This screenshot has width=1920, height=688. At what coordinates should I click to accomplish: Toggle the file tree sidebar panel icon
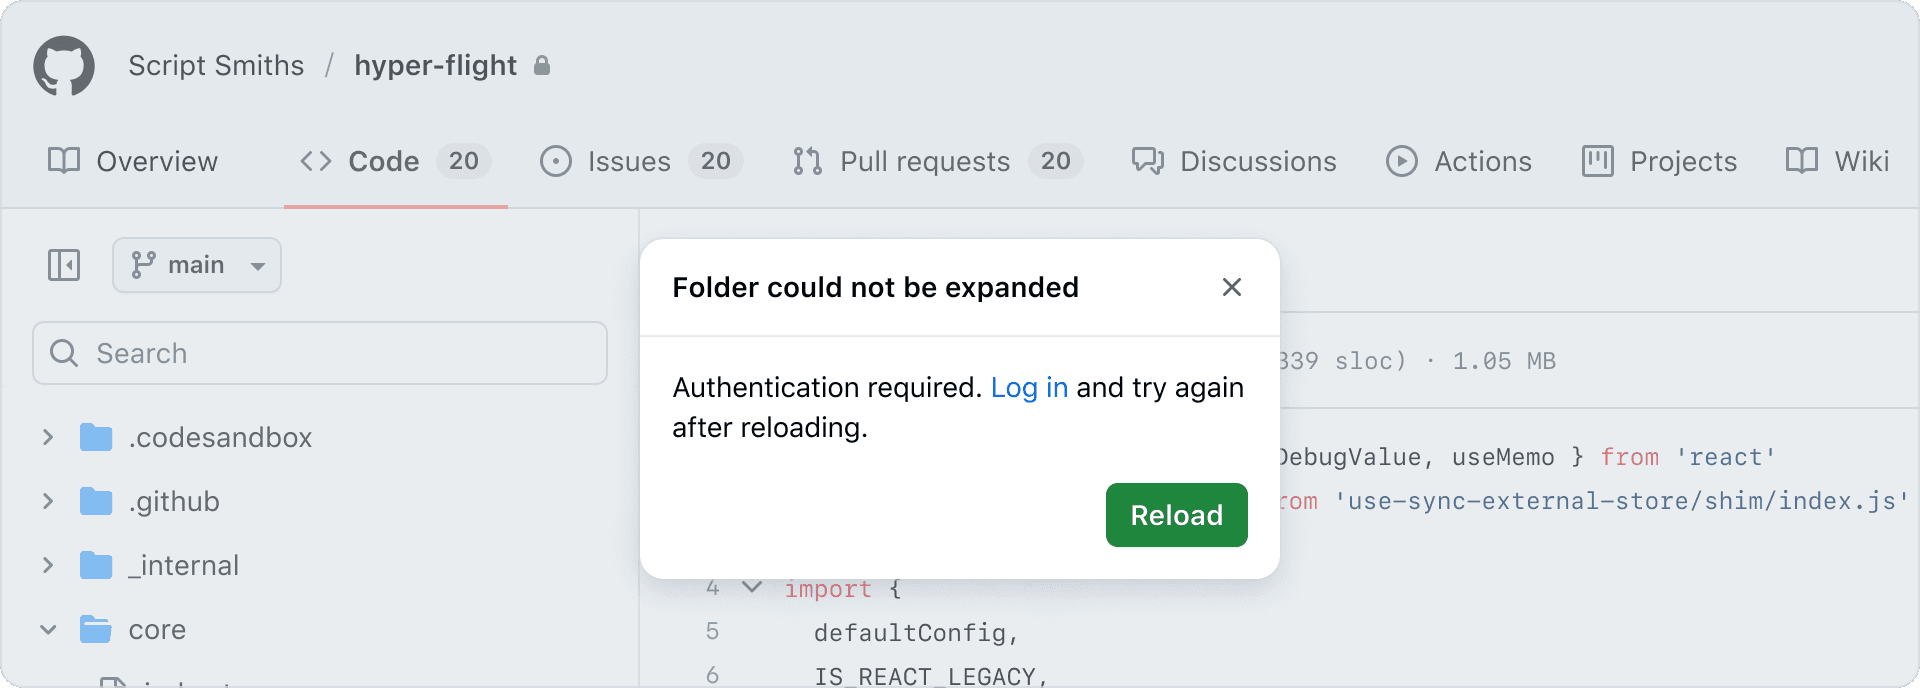[64, 265]
